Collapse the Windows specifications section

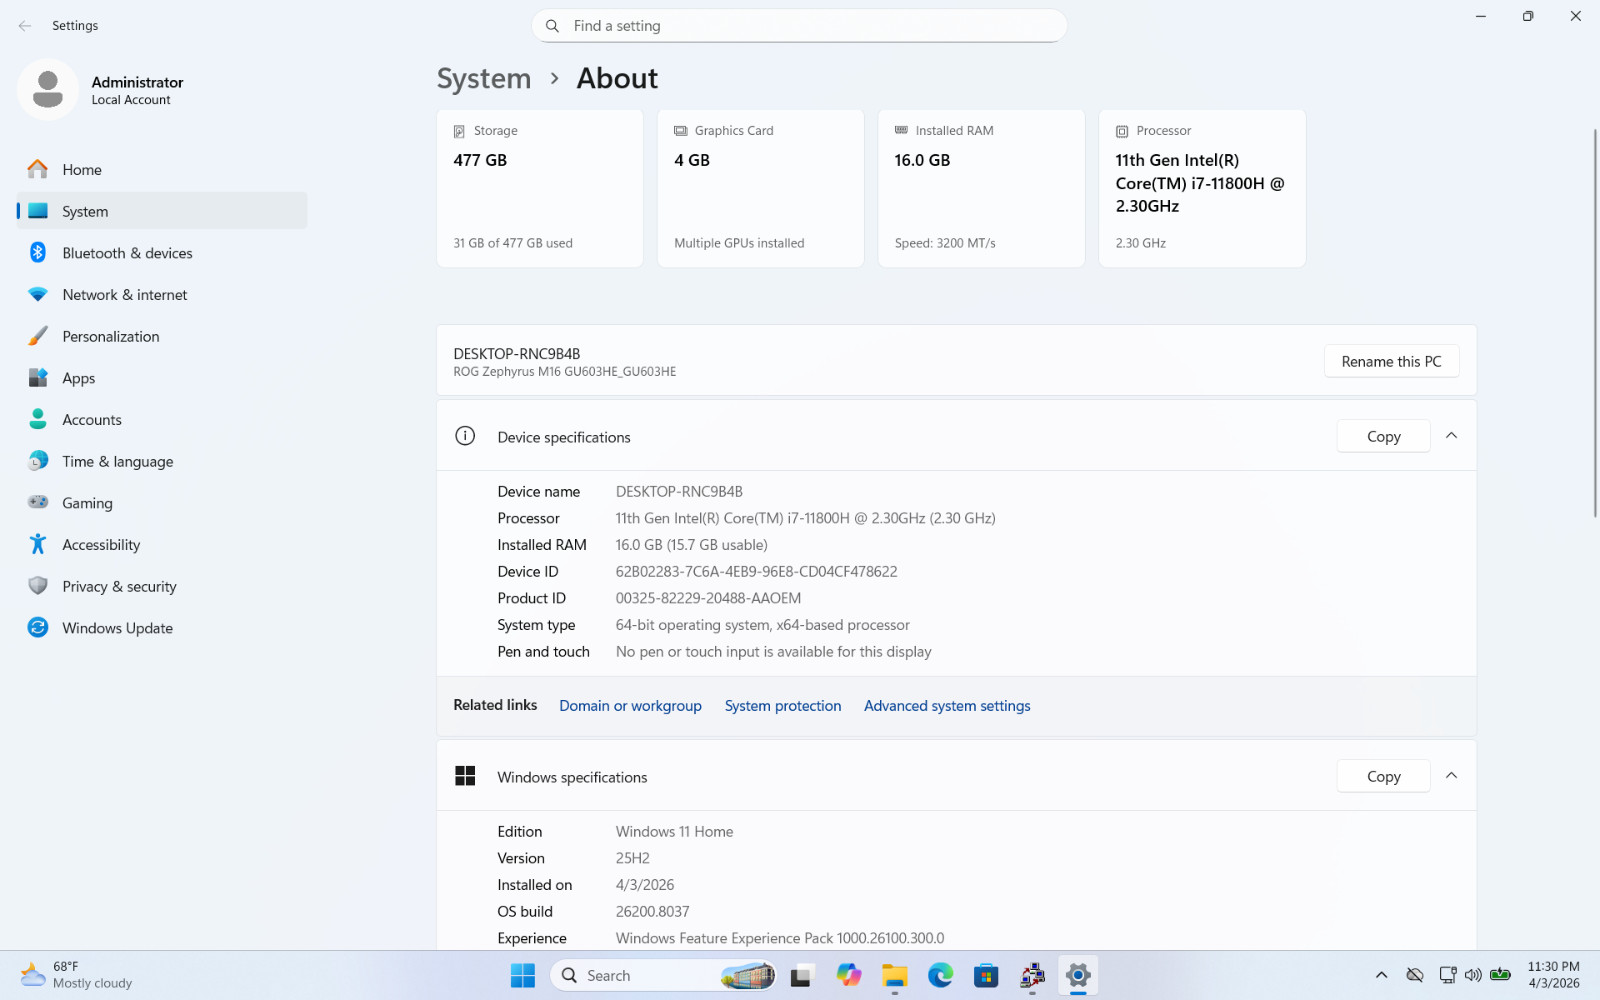[x=1452, y=776]
